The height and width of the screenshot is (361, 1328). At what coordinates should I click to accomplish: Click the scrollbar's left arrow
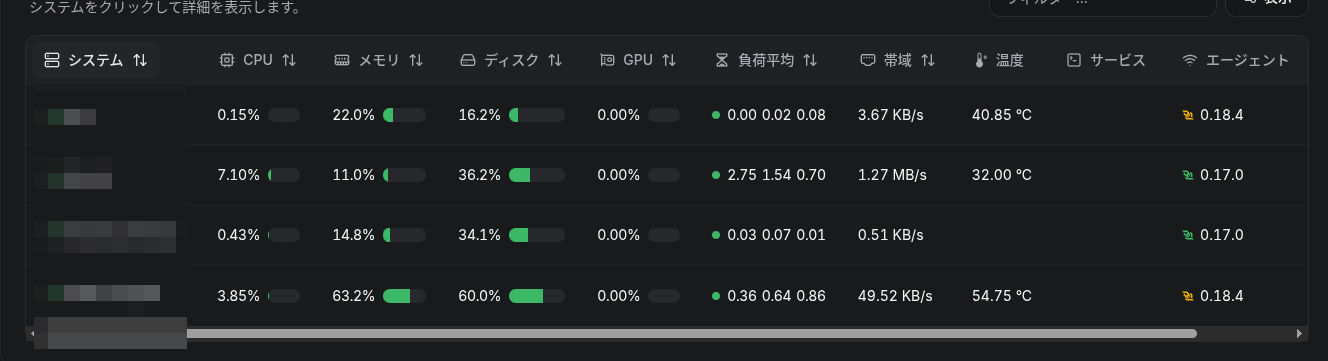click(33, 333)
